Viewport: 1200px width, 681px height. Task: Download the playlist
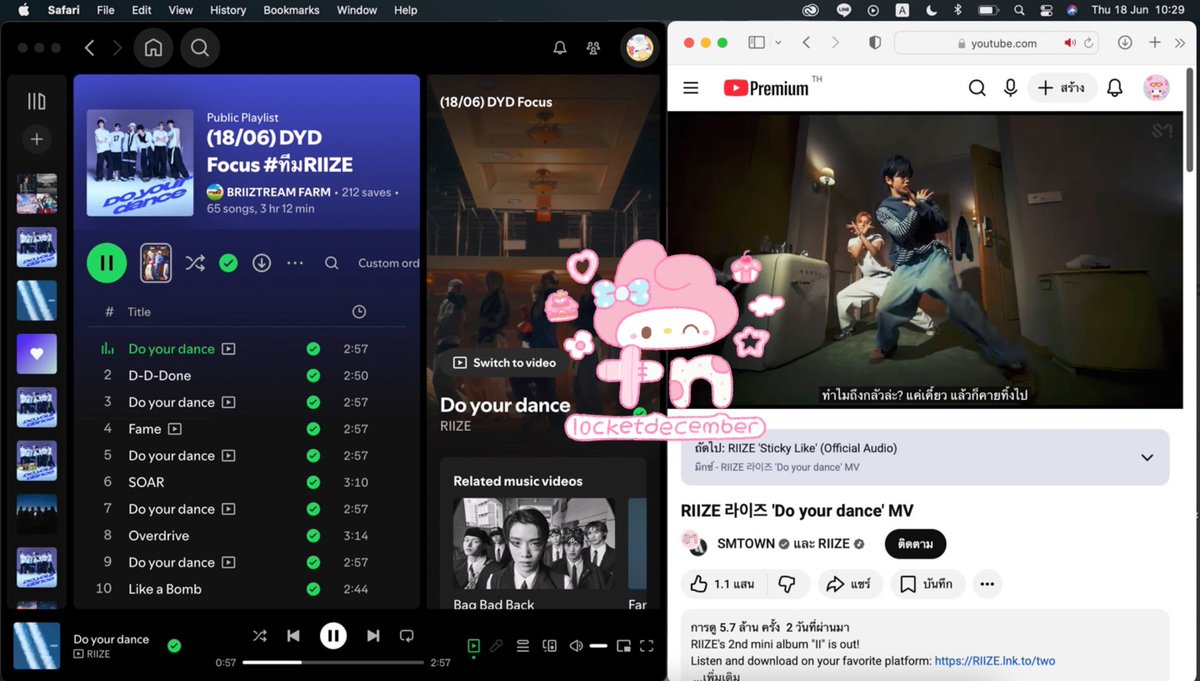pyautogui.click(x=261, y=263)
